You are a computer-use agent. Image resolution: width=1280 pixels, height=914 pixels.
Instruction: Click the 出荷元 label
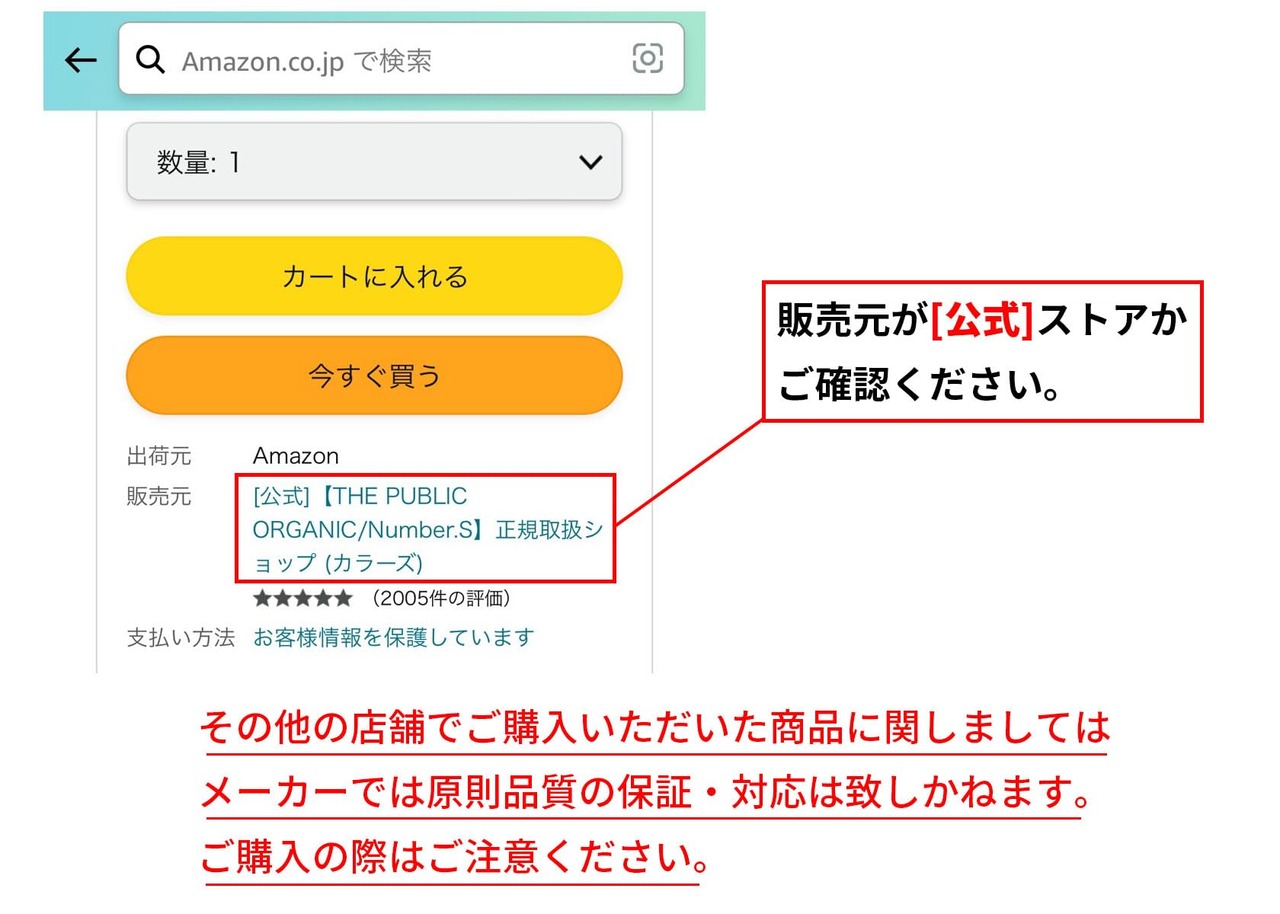(158, 456)
